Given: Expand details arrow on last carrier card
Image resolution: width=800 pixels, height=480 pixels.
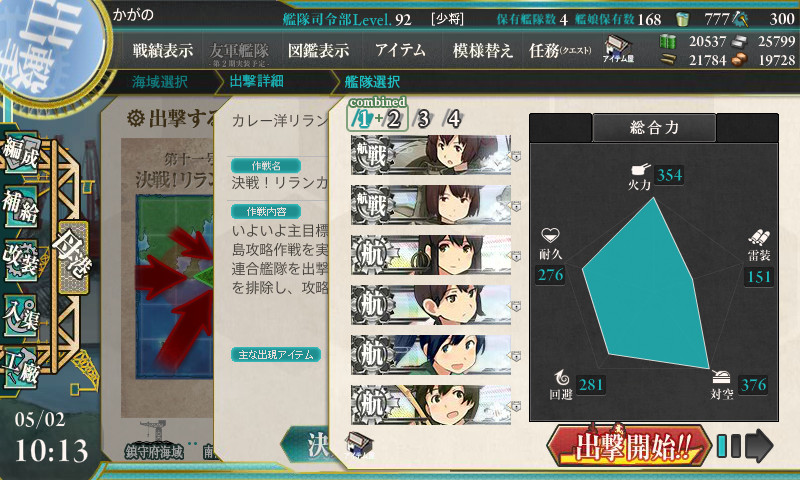Looking at the screenshot, I should click(516, 407).
